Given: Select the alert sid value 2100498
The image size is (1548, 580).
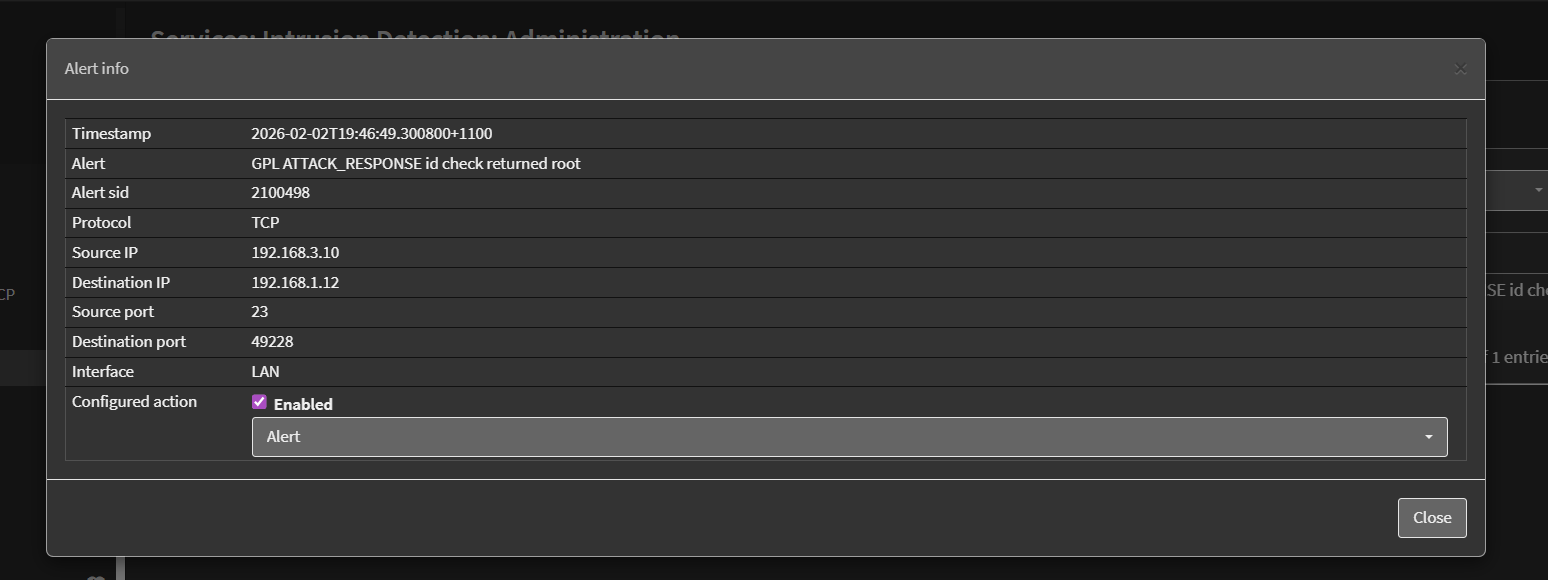Looking at the screenshot, I should click(280, 193).
